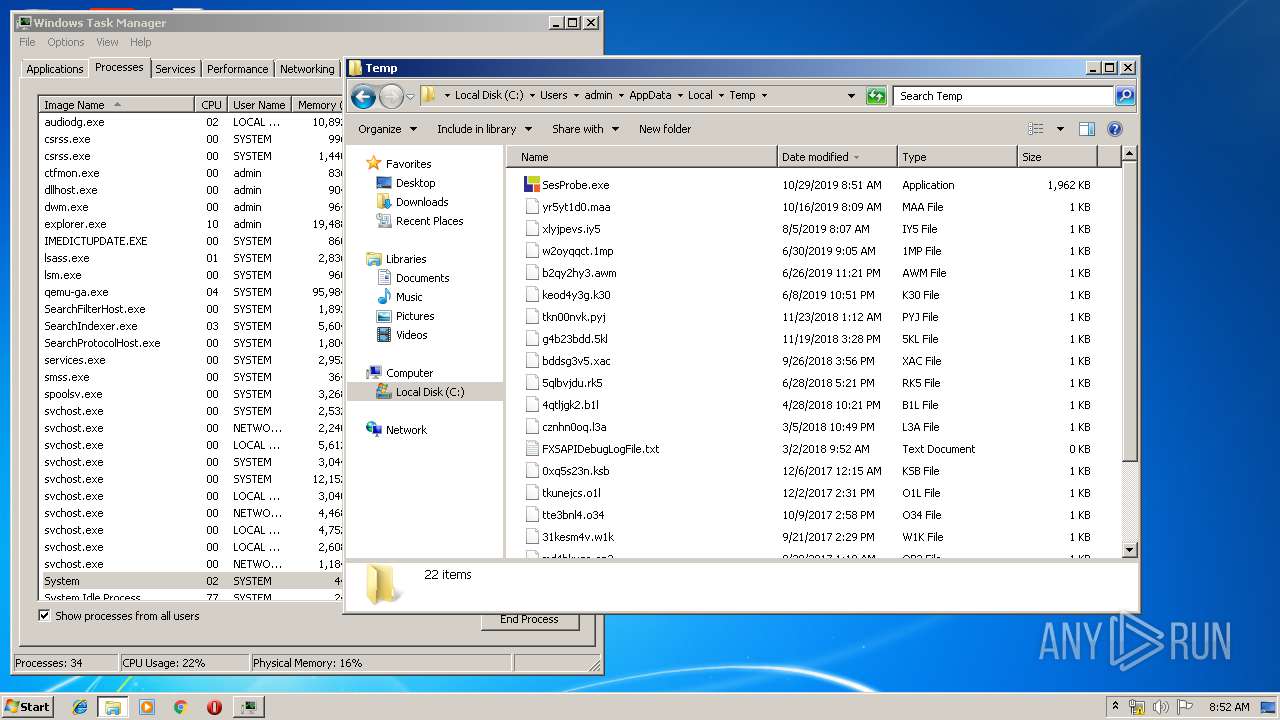Sort processes by Image Name column
This screenshot has height=720, width=1280.
coord(117,105)
